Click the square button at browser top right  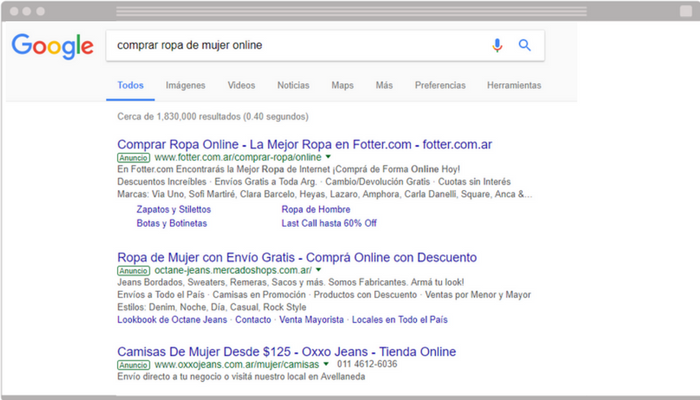click(686, 11)
